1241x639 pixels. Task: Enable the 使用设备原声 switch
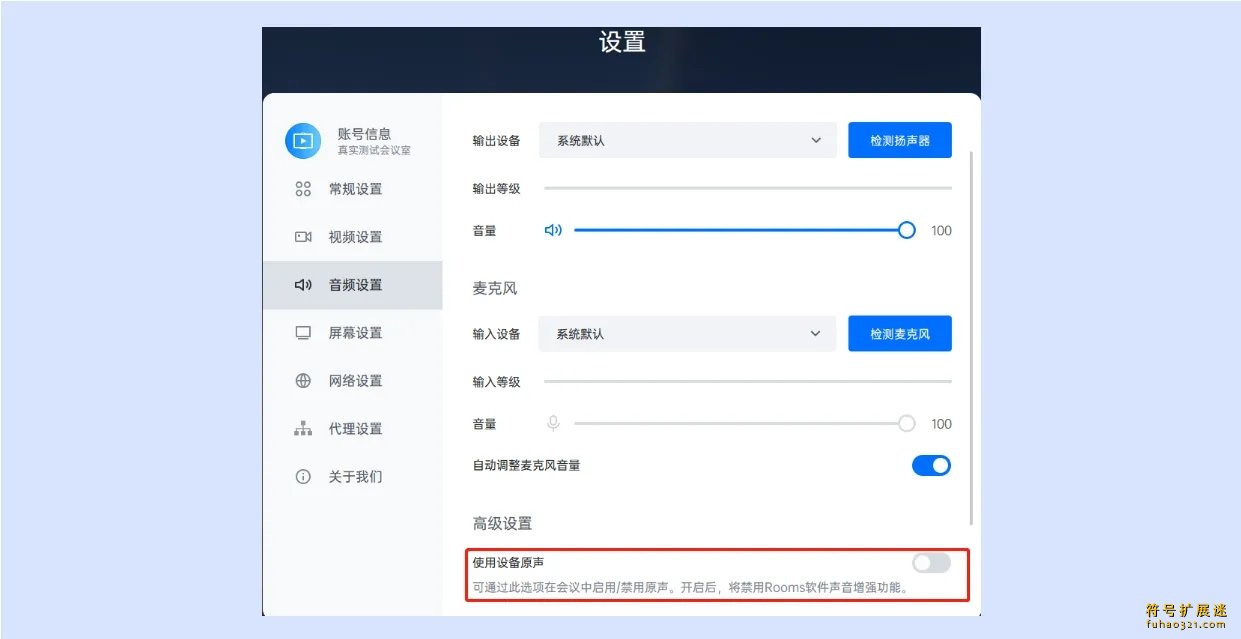[x=931, y=563]
